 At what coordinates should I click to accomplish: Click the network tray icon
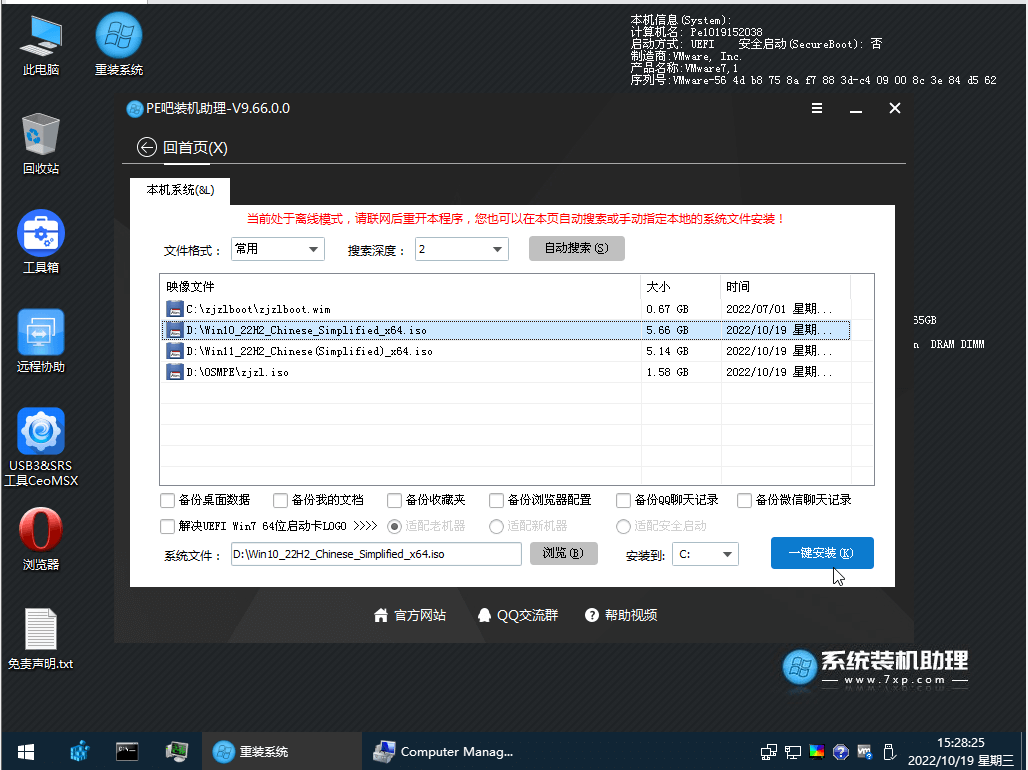click(x=768, y=752)
